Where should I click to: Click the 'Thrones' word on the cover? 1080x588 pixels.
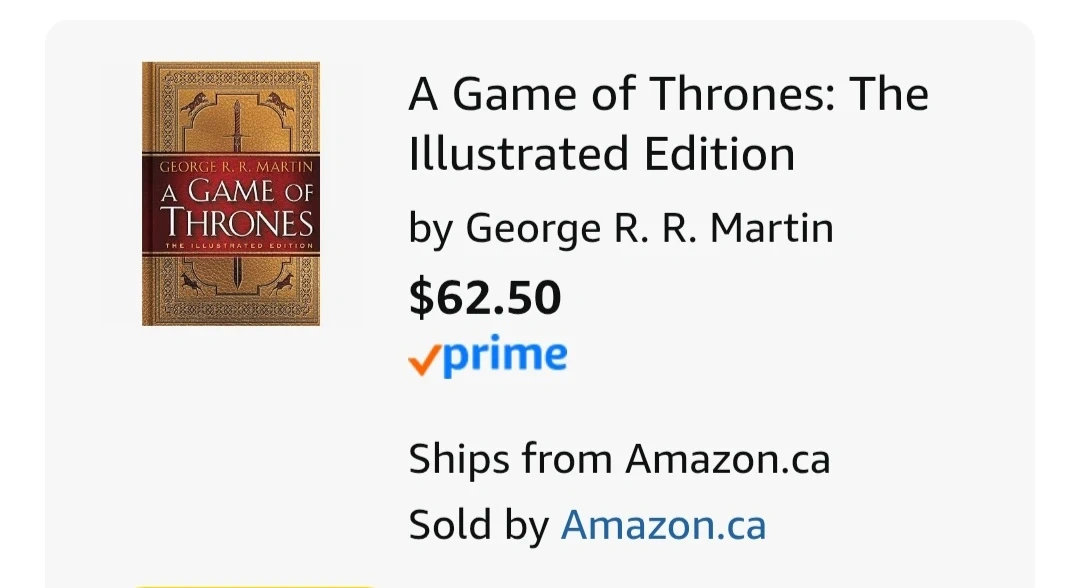(237, 221)
